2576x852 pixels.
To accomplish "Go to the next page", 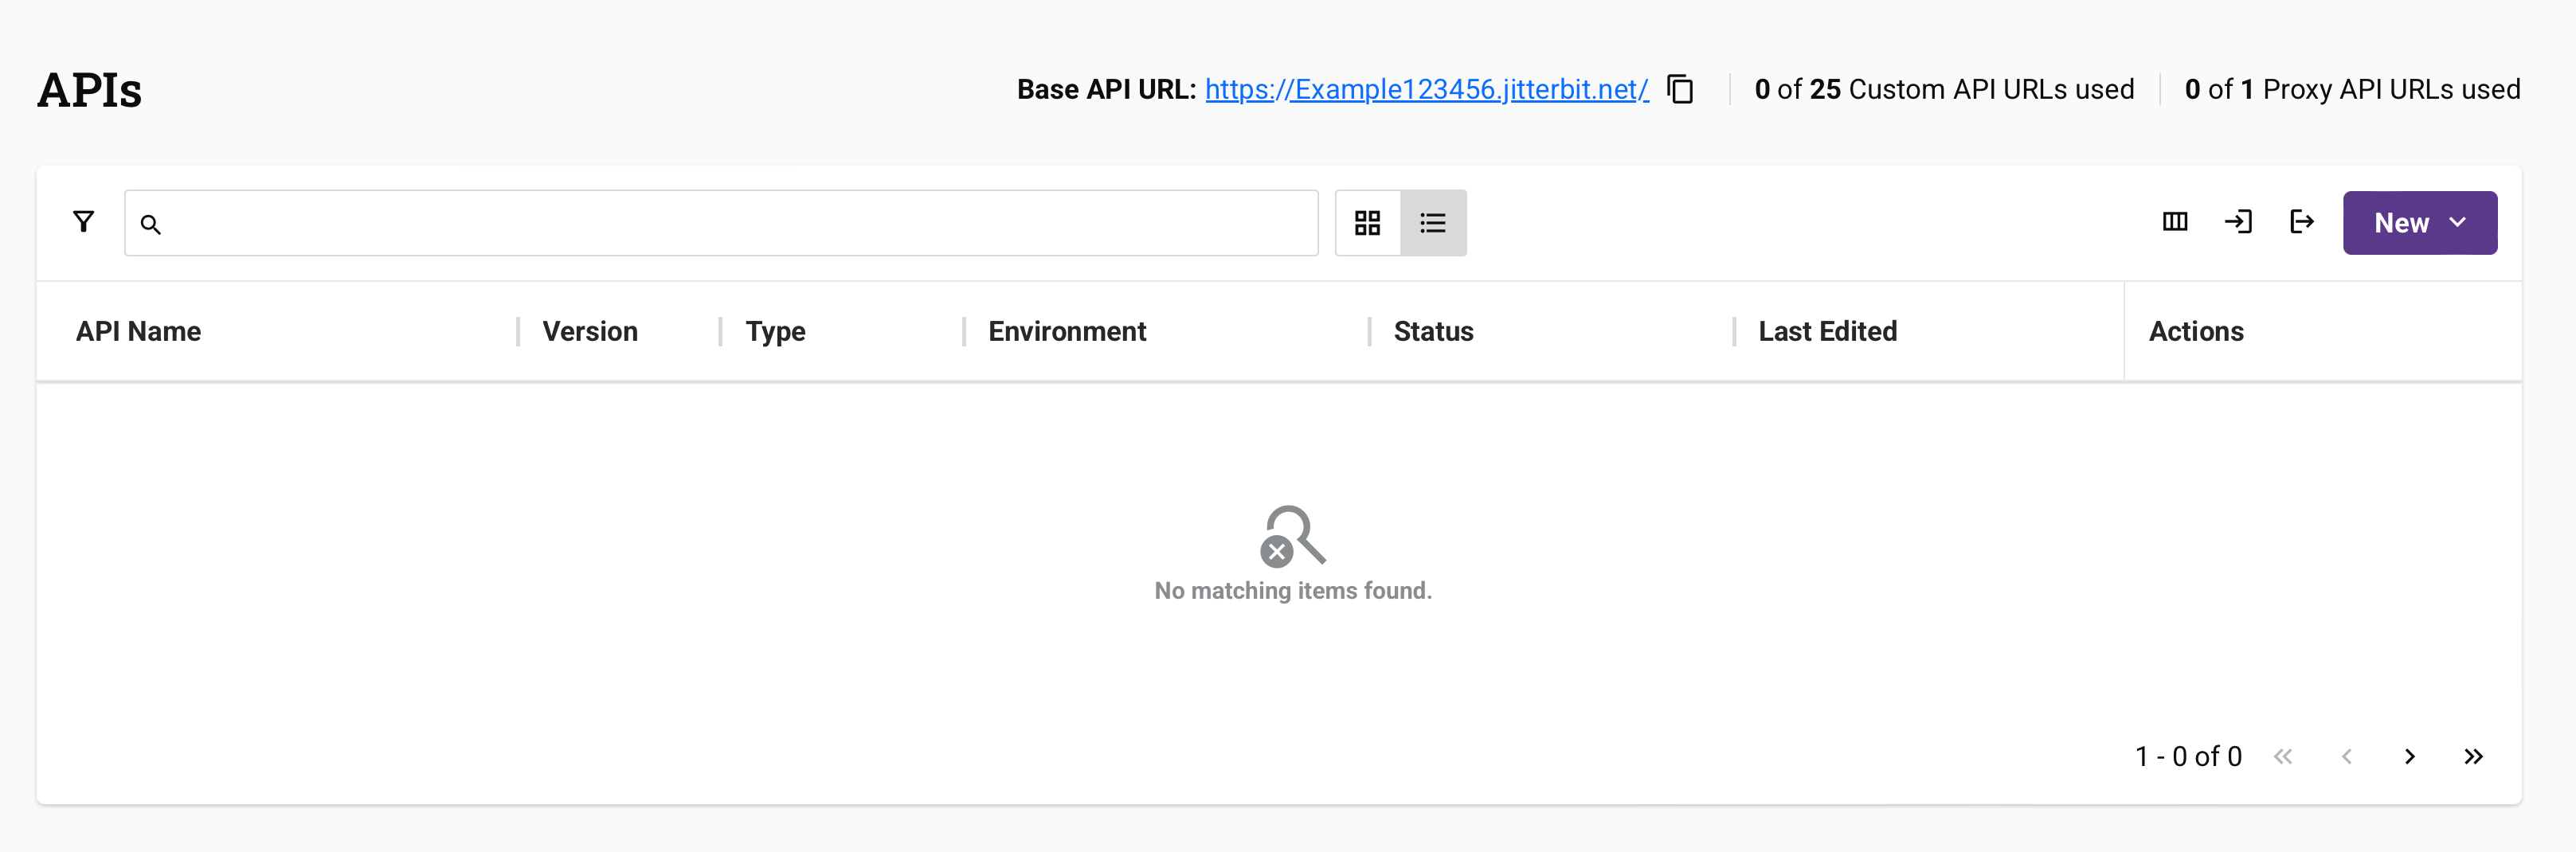I will click(2410, 757).
